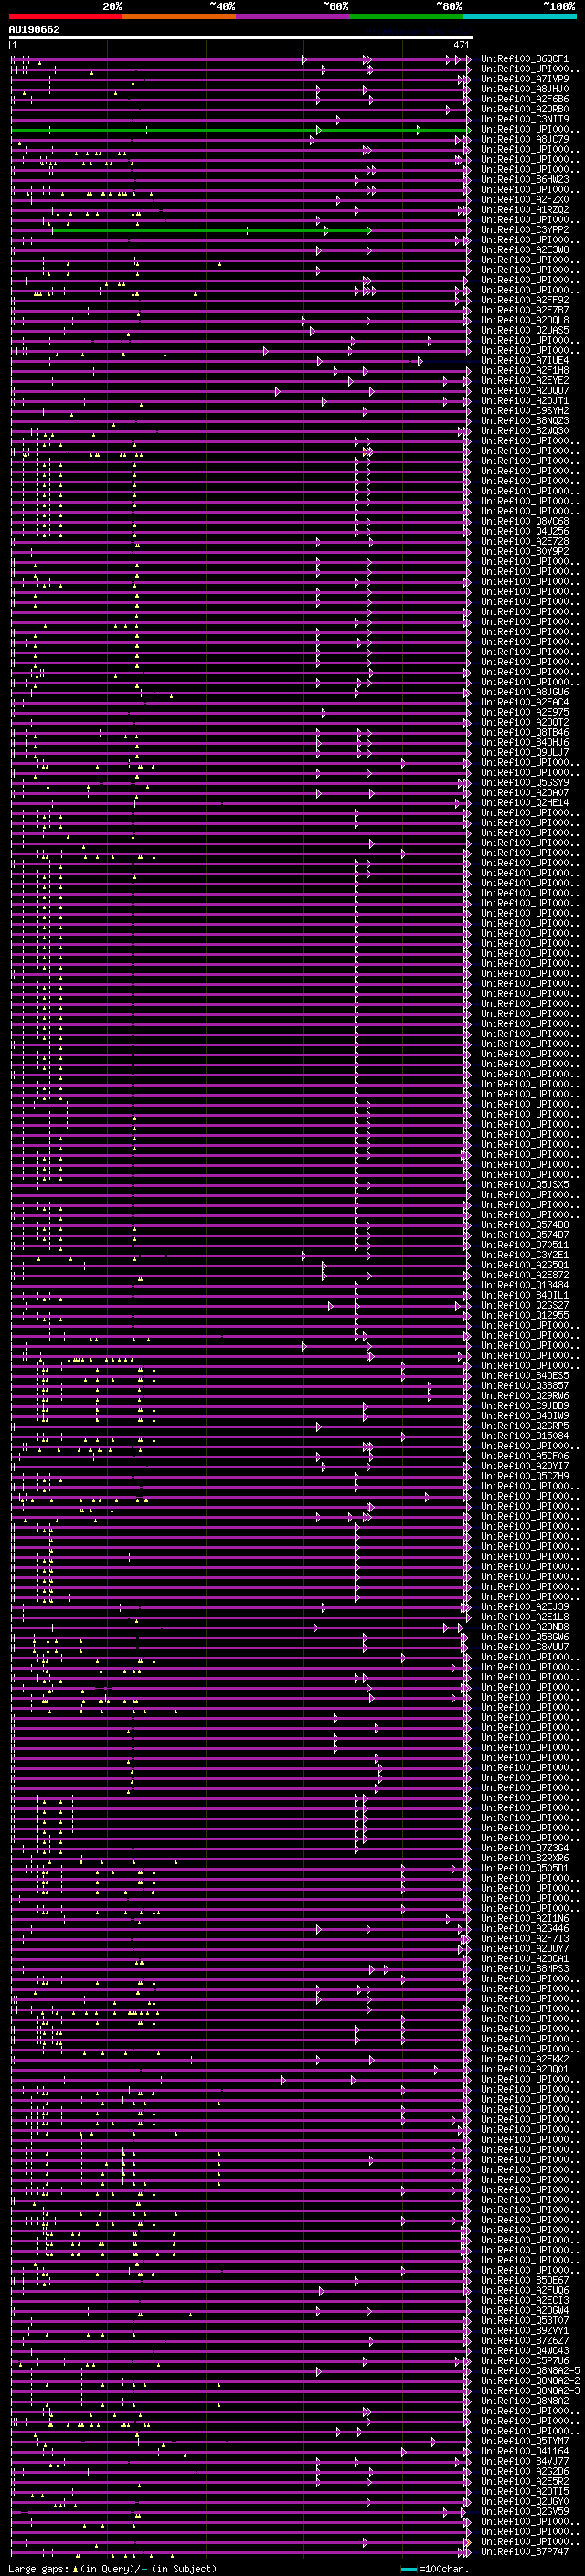Click hit label UniRef100_B5DE67
585x2576 pixels.
(x=525, y=2279)
